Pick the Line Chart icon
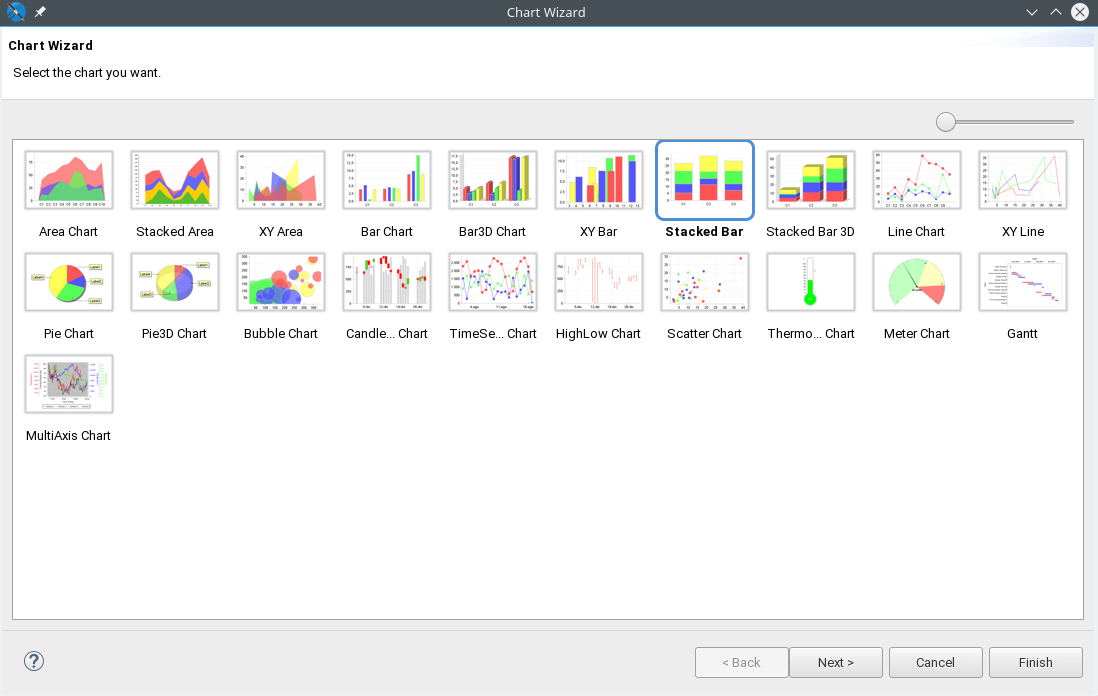Image resolution: width=1098 pixels, height=696 pixels. click(x=917, y=180)
